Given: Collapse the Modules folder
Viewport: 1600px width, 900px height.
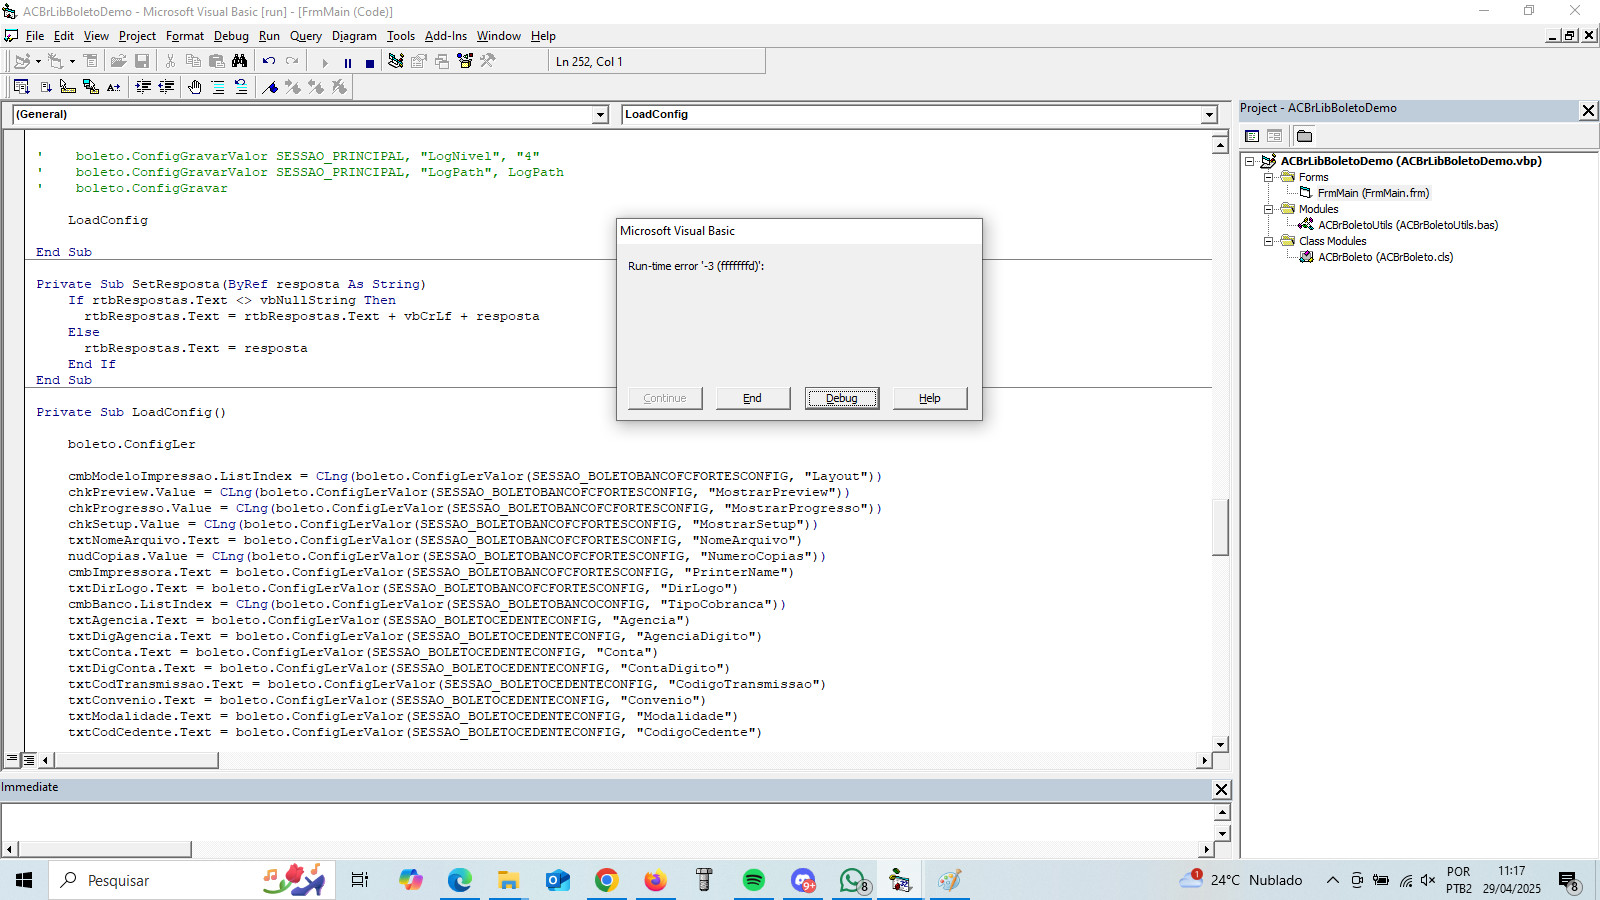Looking at the screenshot, I should (1268, 209).
